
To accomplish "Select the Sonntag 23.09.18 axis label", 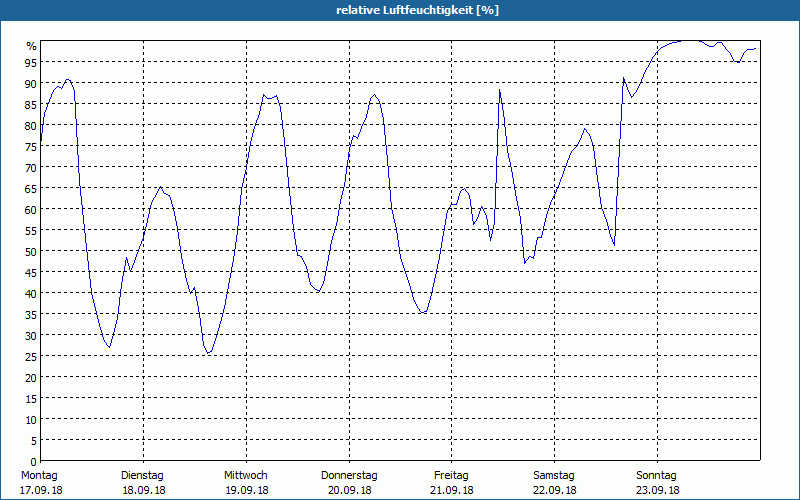I will click(x=657, y=483).
